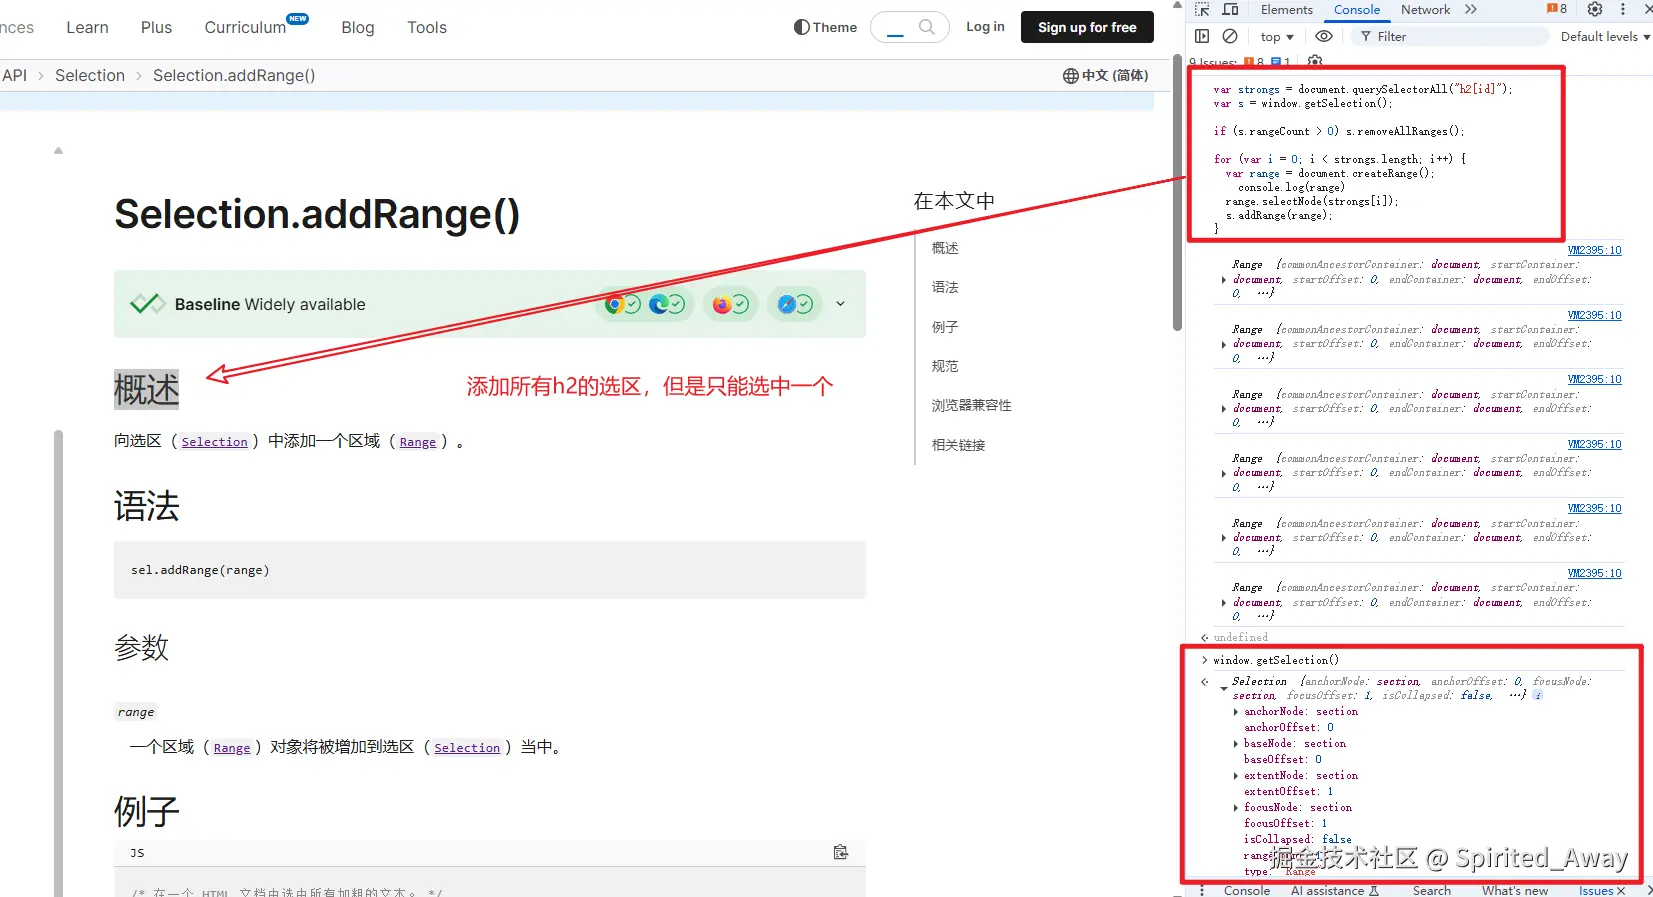Toggle the site Theme switcher
Viewport: 1653px width, 897px height.
point(825,27)
